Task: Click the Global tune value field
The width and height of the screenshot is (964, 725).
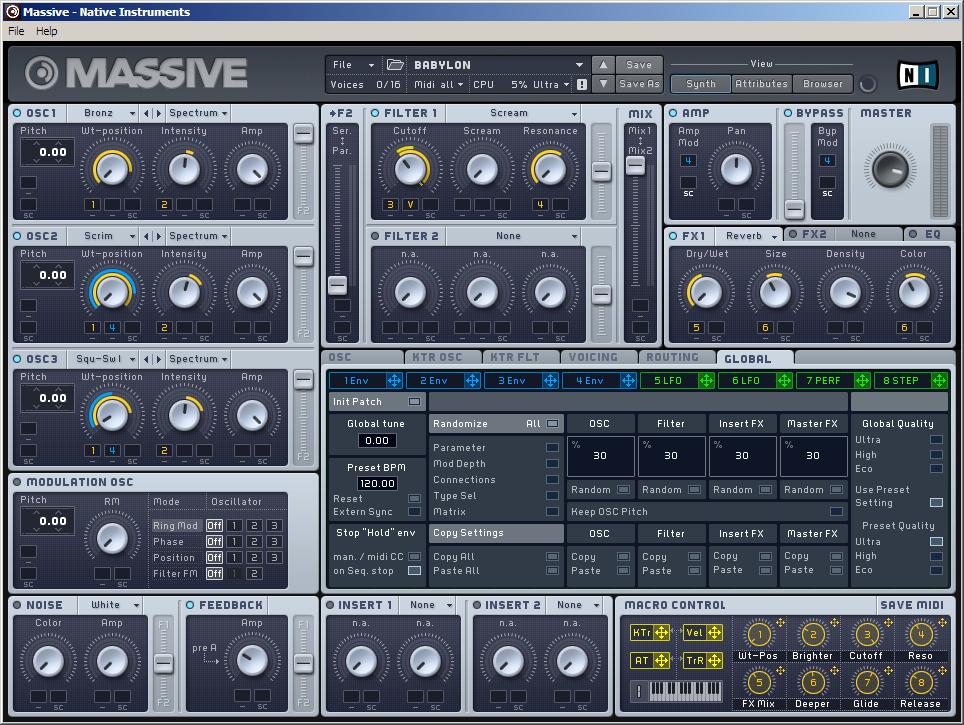Action: [x=377, y=440]
